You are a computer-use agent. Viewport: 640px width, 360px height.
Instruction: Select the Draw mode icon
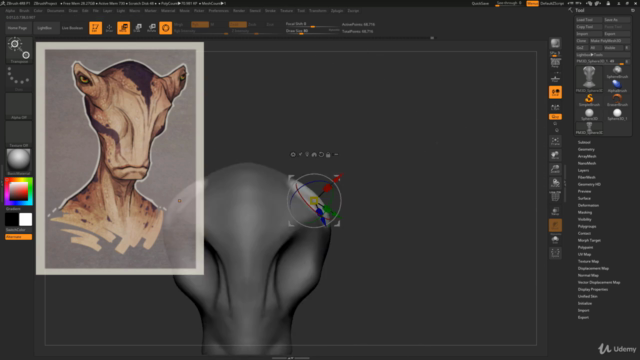coord(109,28)
